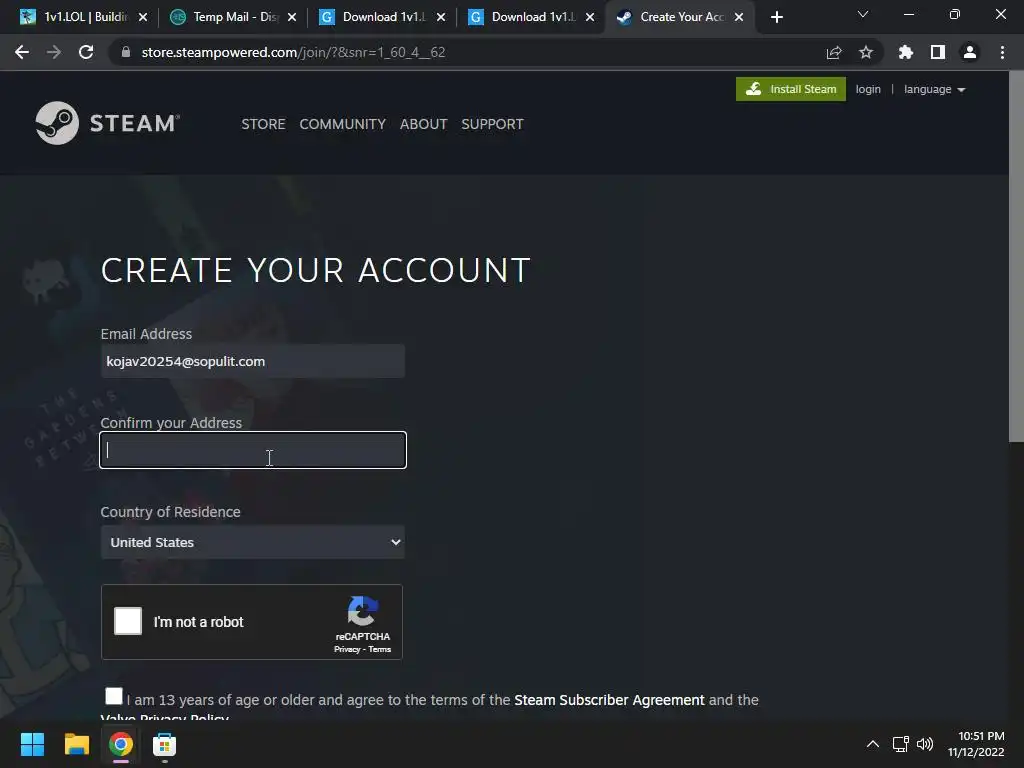Click the Confirm your Address field
1024x768 pixels.
253,450
